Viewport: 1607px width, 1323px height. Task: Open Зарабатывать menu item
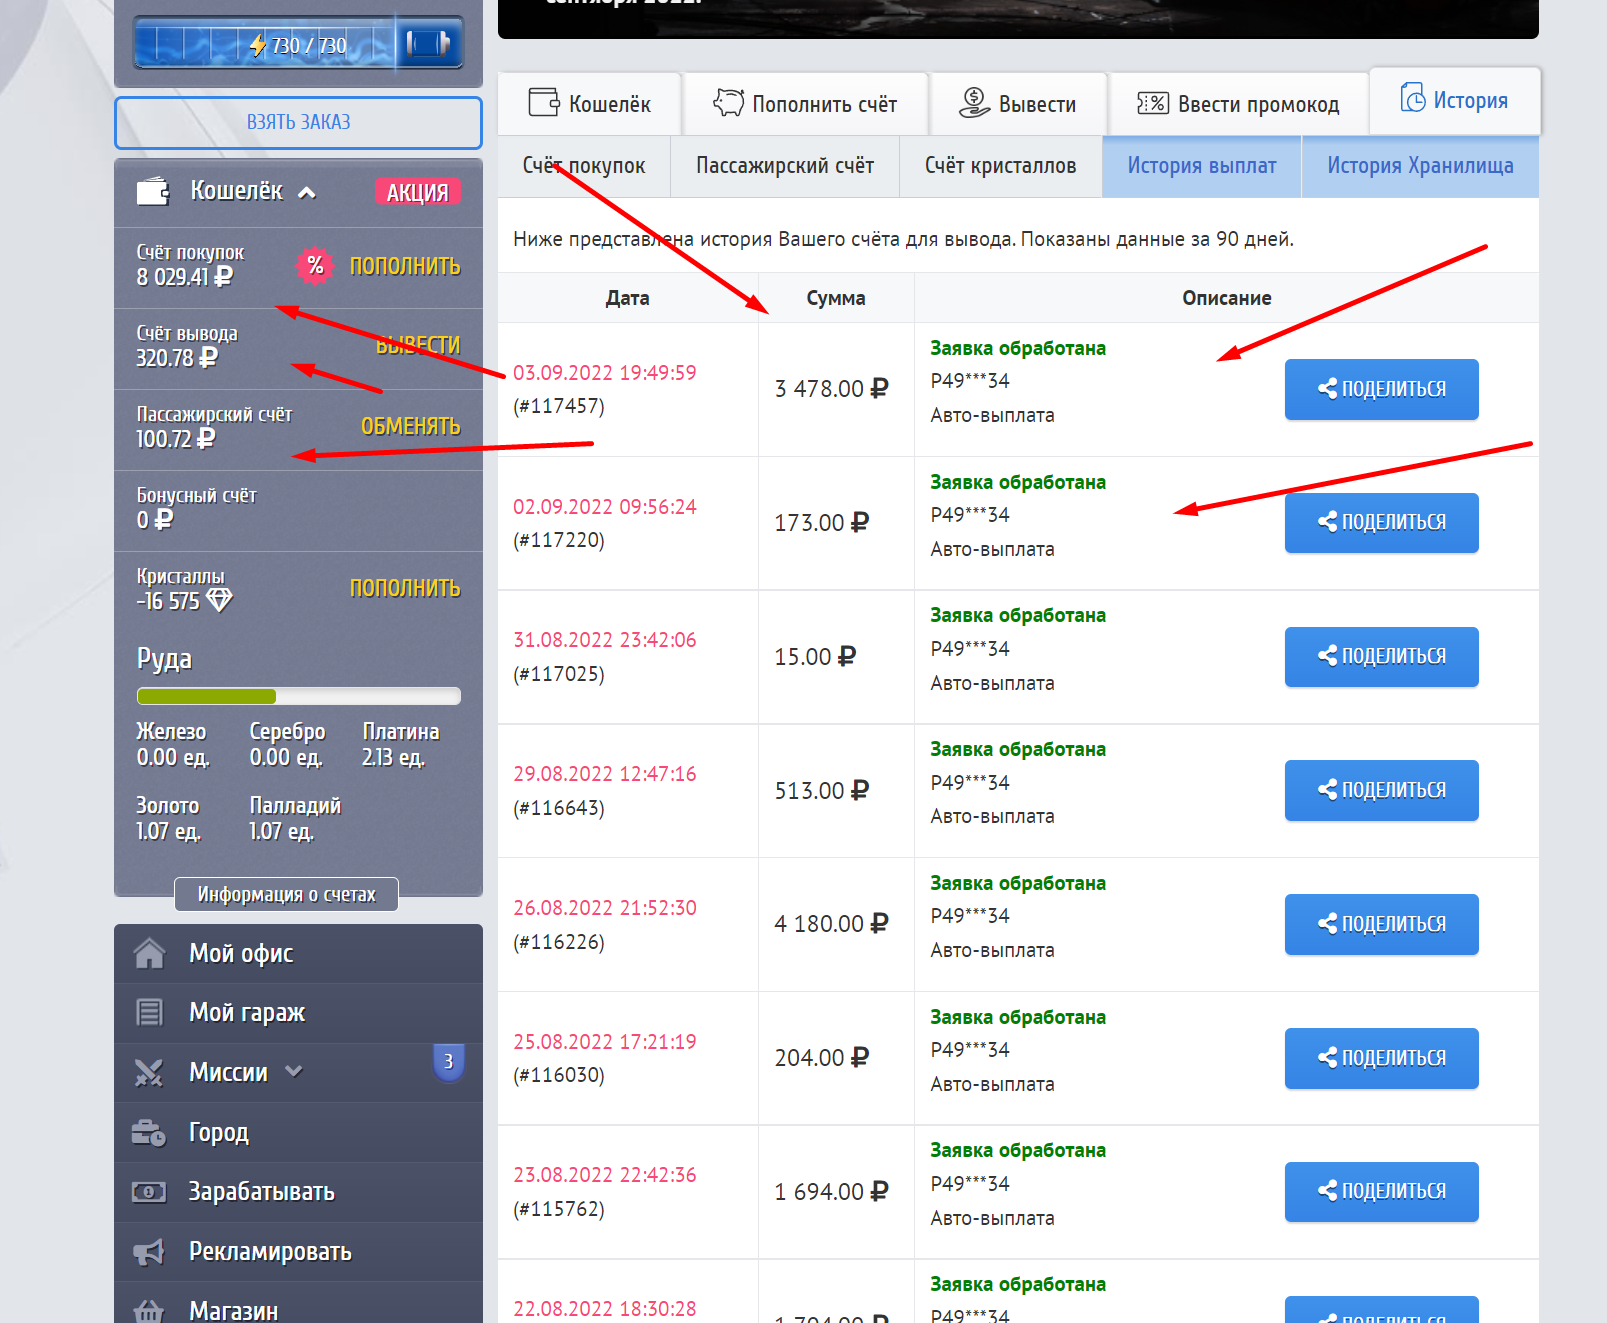click(298, 1192)
